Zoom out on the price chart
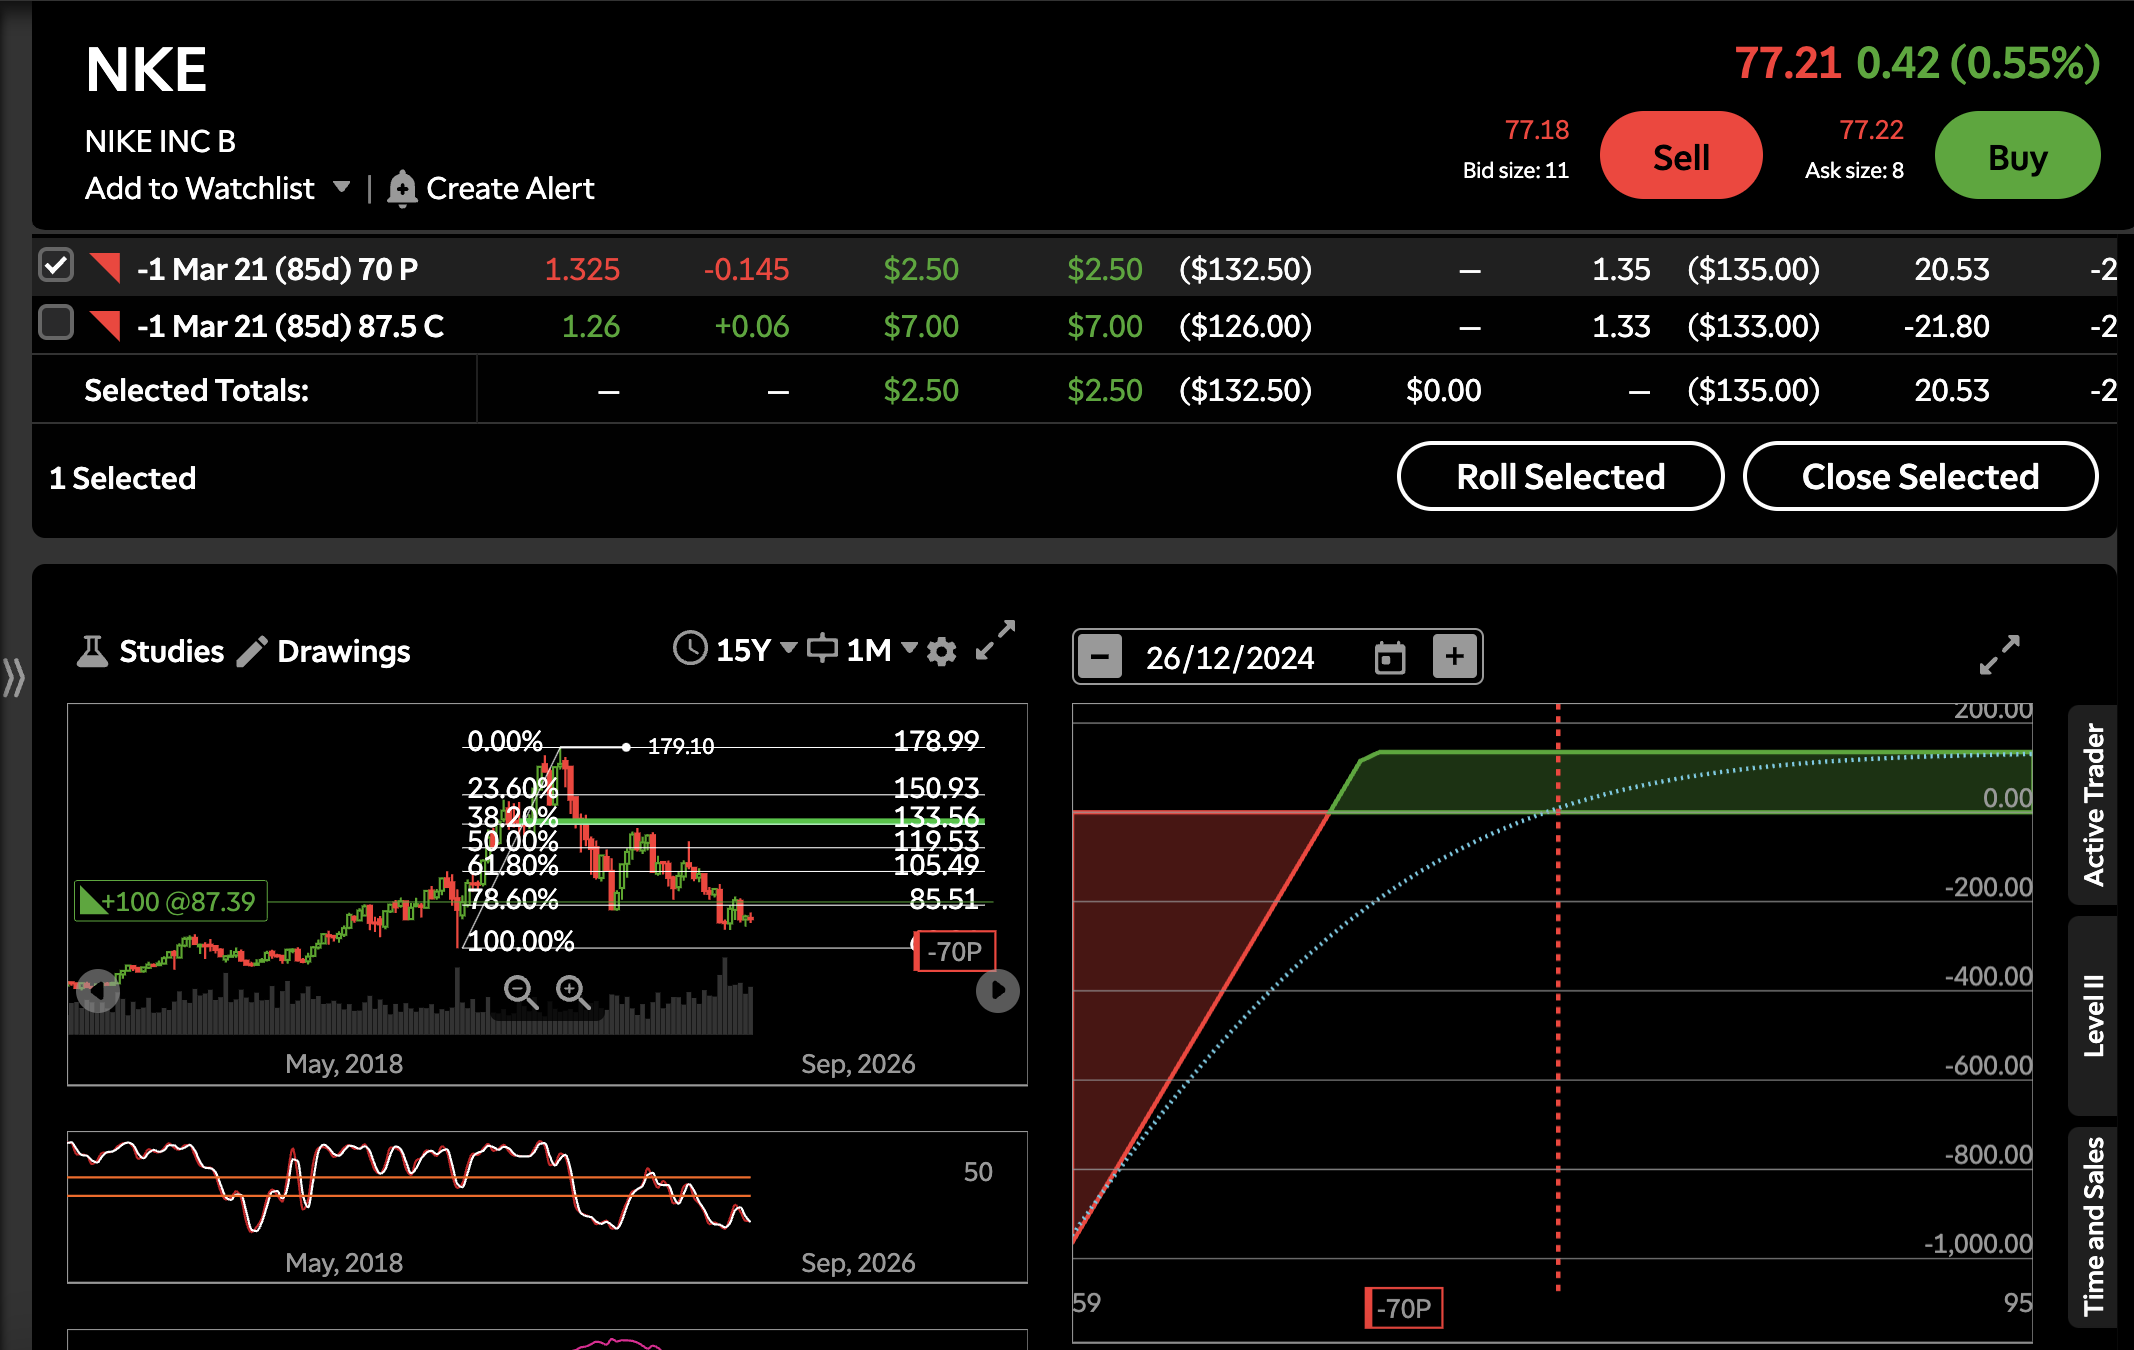Image resolution: width=2134 pixels, height=1350 pixels. tap(520, 991)
